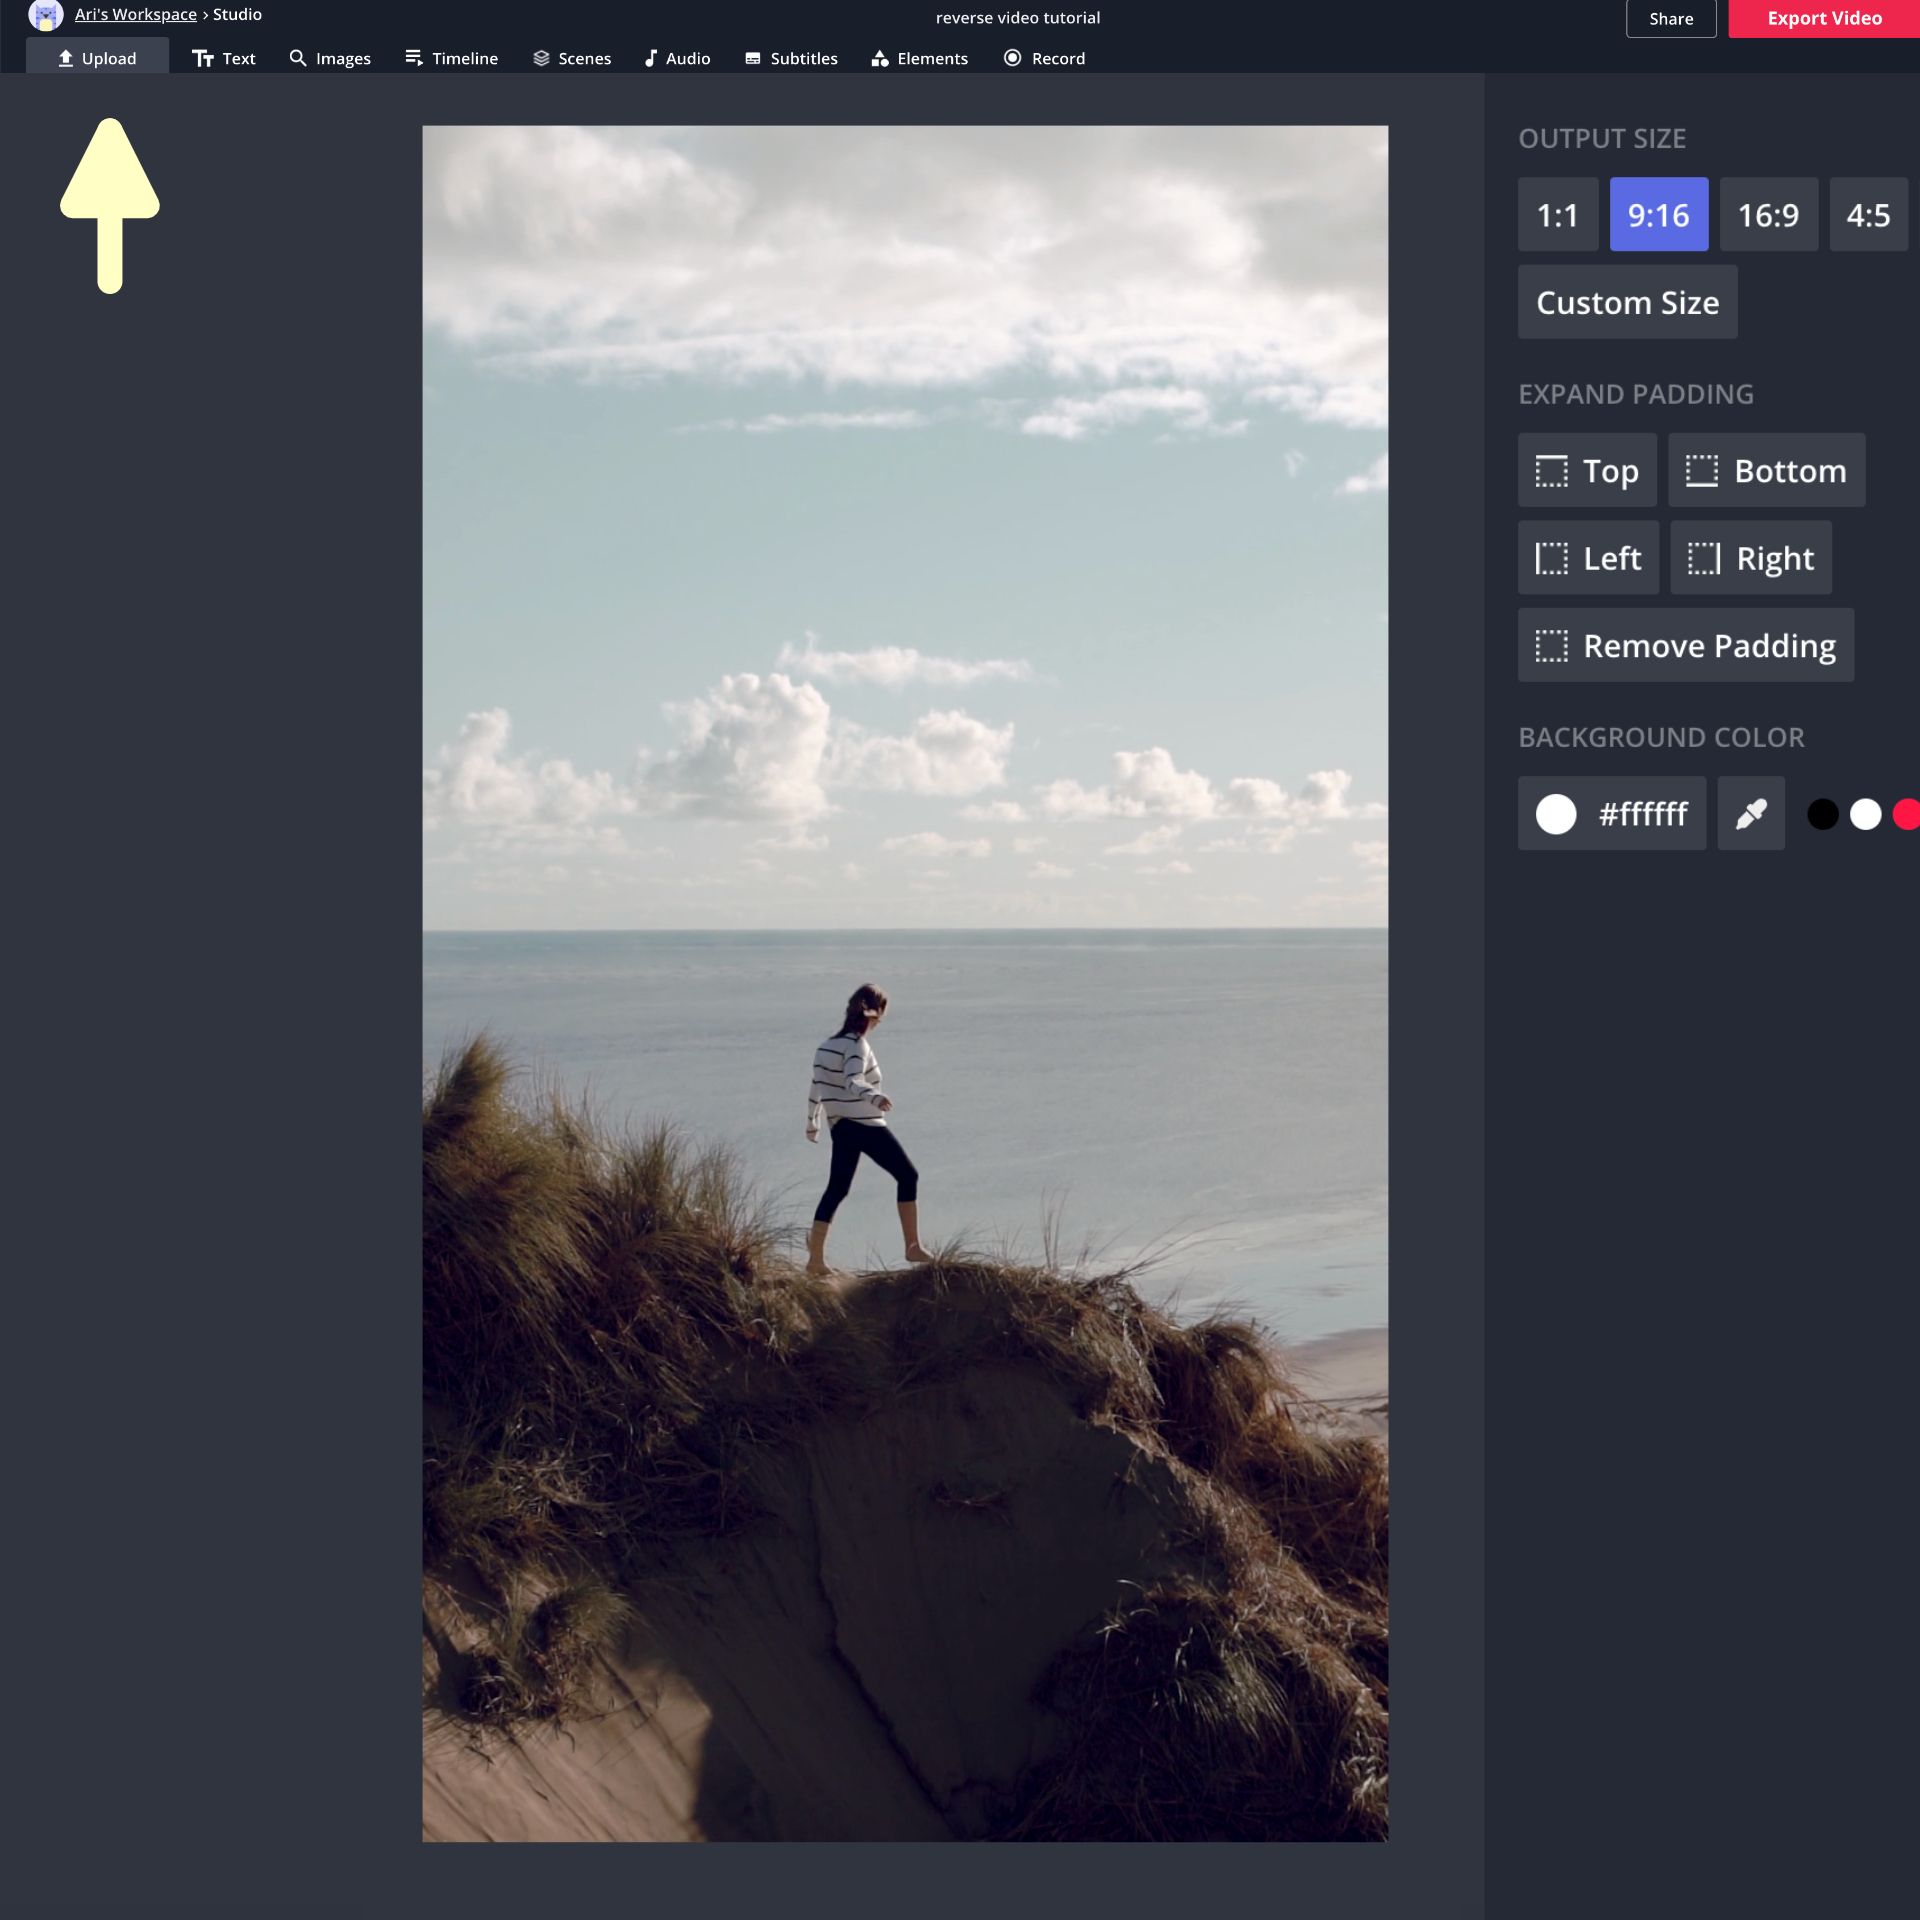Viewport: 1920px width, 1920px height.
Task: Go to Ari's Workspace link
Action: click(135, 14)
